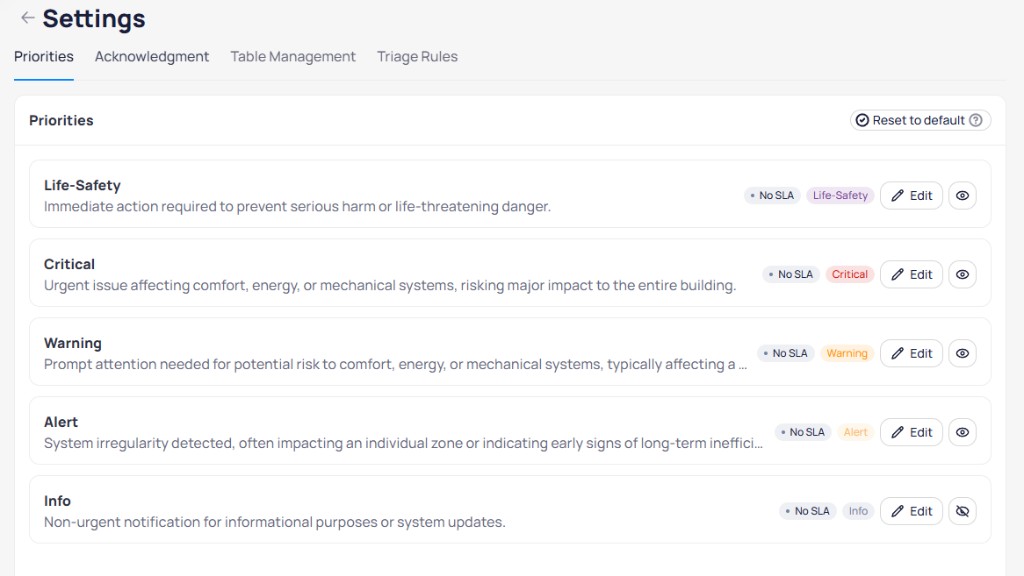Open the Table Management tab
Screen dimensions: 1024x576
[293, 57]
